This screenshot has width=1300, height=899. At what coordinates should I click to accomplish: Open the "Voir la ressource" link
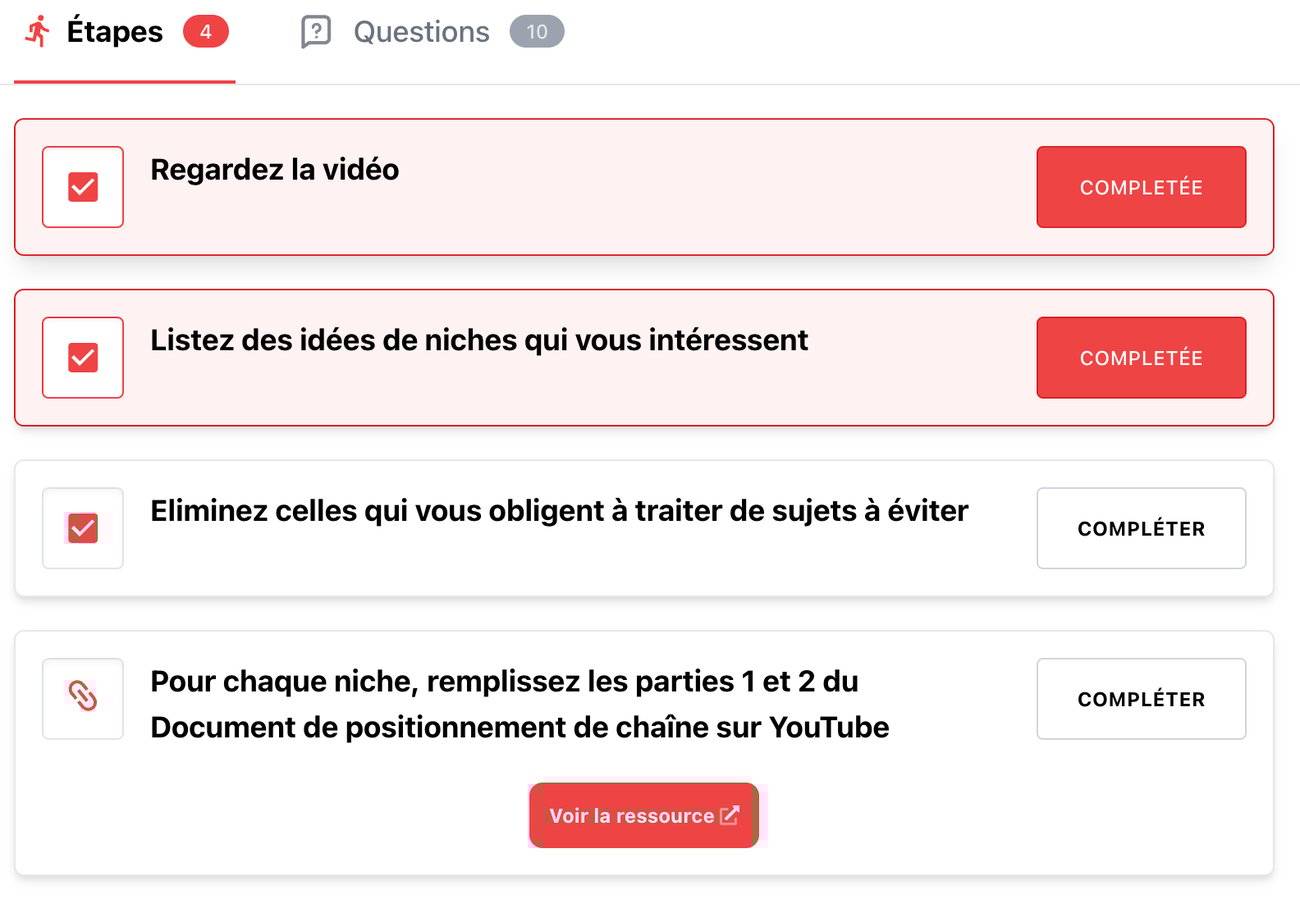click(x=632, y=815)
